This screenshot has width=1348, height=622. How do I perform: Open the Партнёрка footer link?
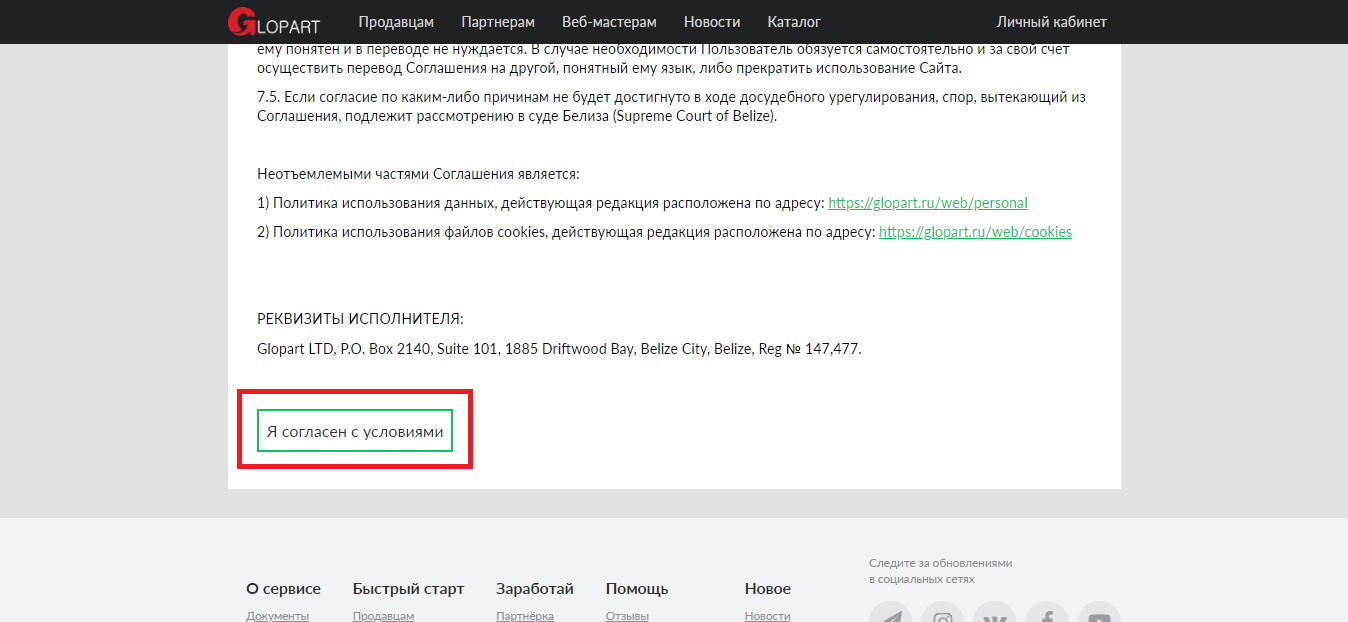[x=524, y=616]
